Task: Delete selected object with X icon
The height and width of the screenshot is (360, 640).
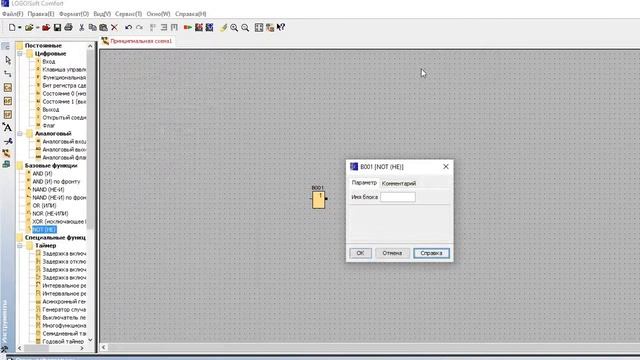Action: click(x=114, y=27)
